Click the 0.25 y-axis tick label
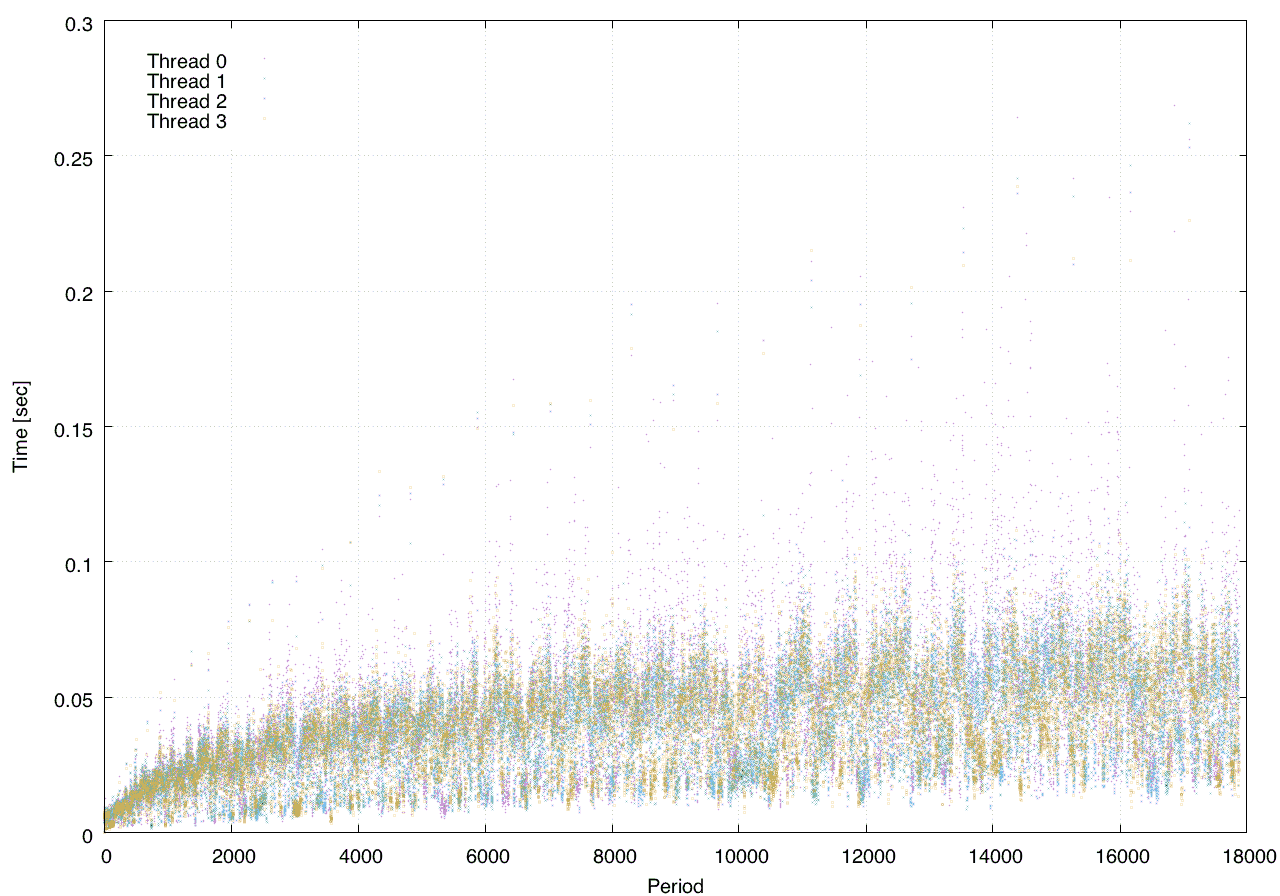The width and height of the screenshot is (1280, 896). point(76,157)
